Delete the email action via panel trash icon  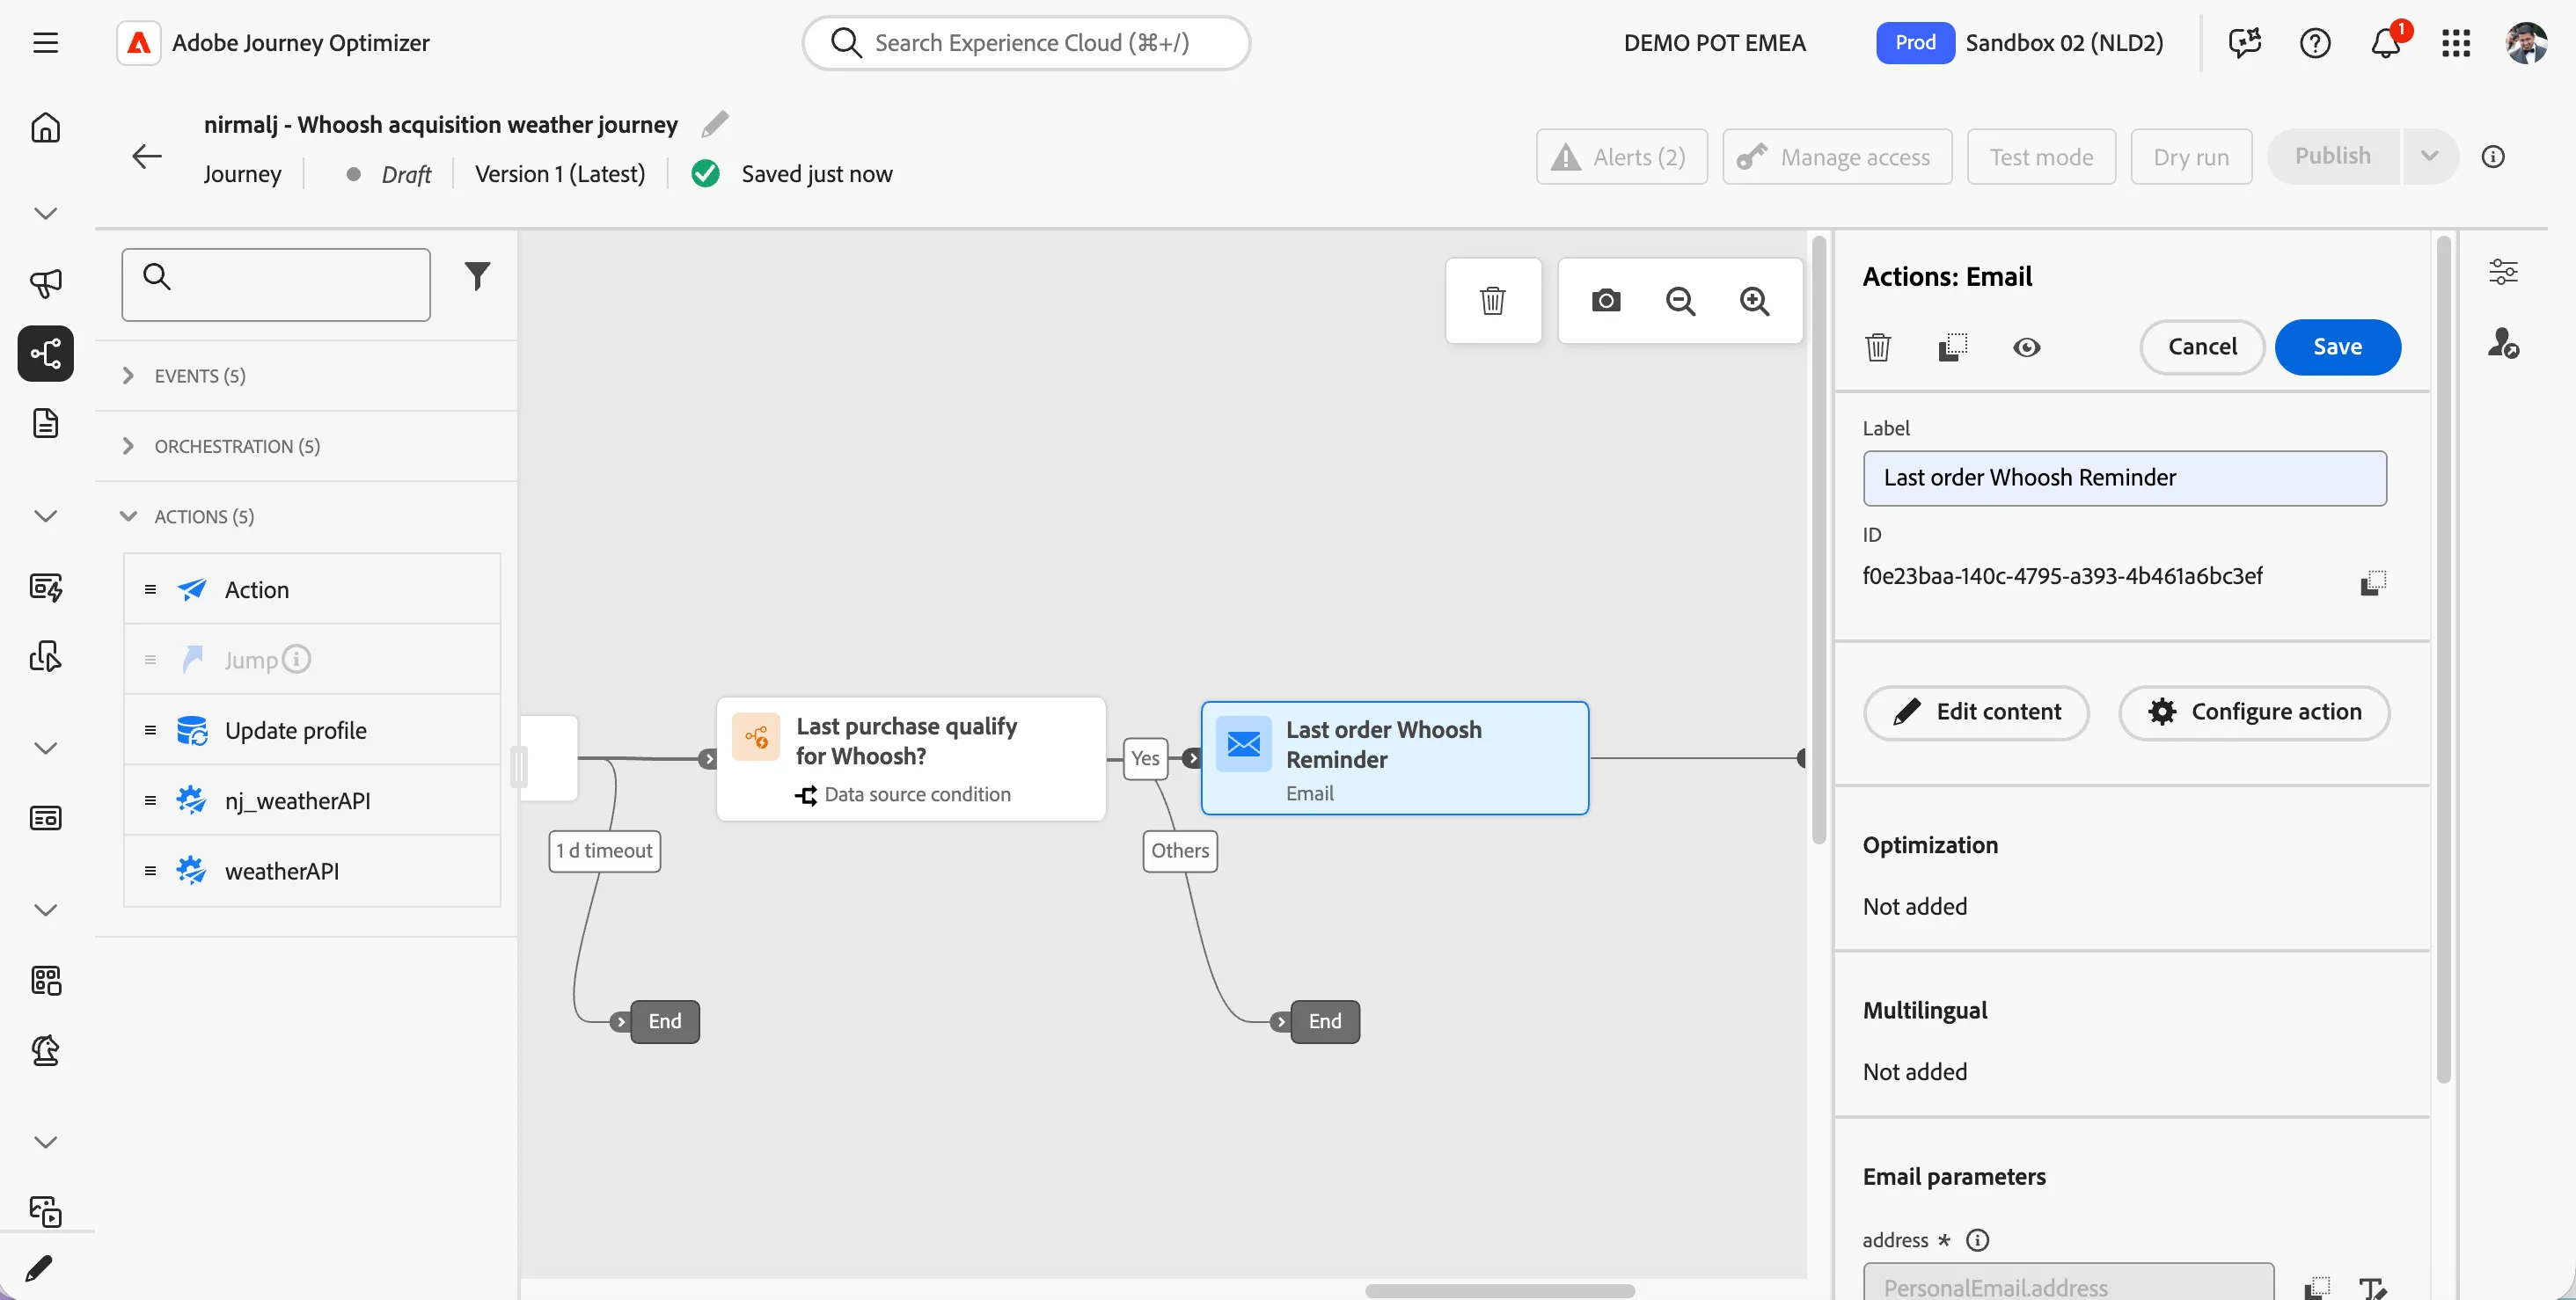click(1878, 347)
